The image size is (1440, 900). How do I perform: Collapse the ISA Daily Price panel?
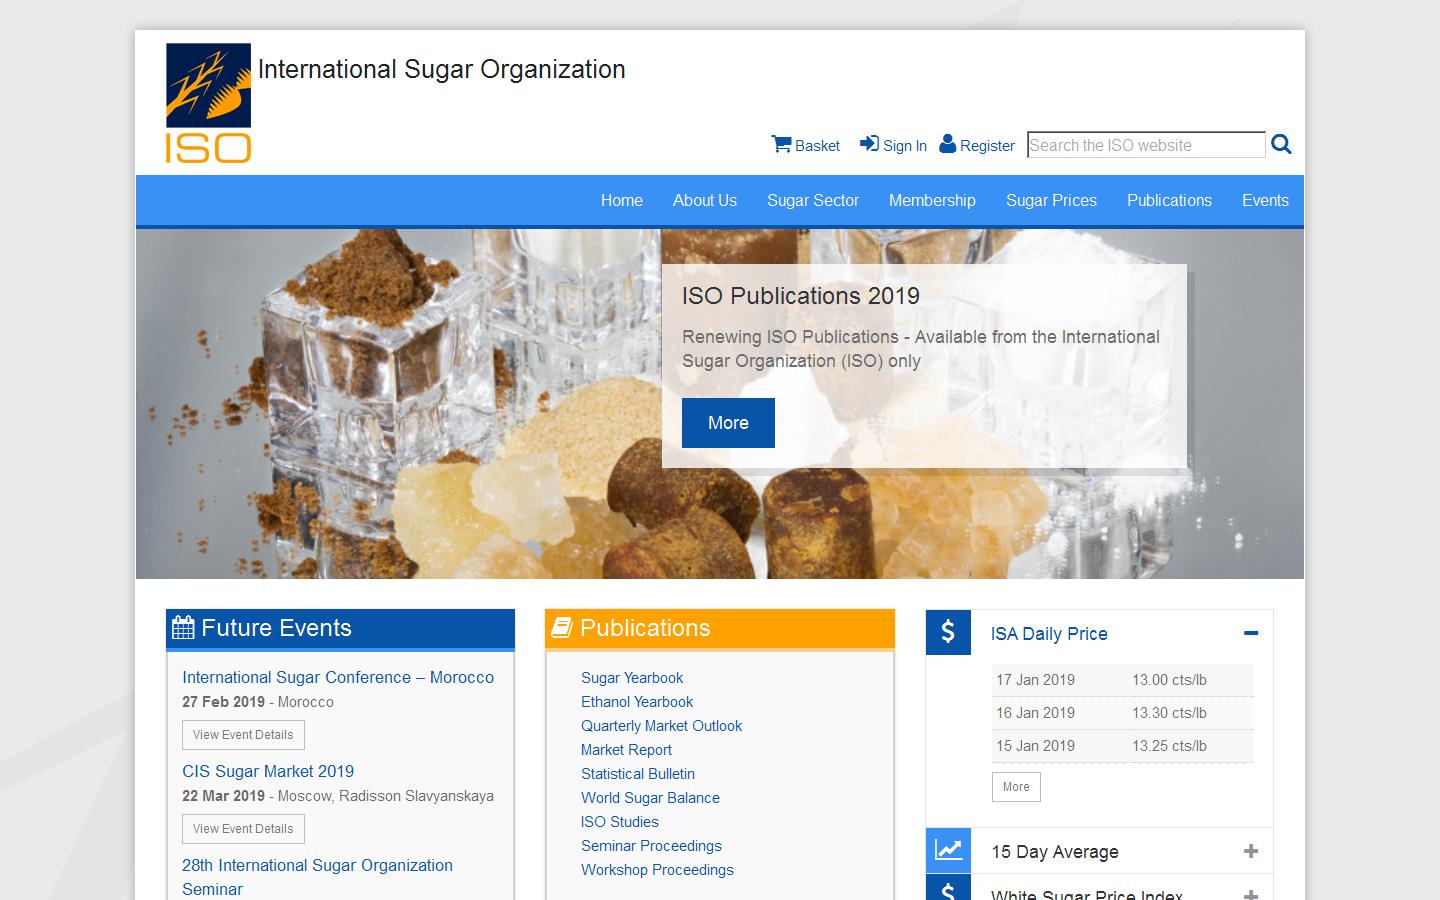click(x=1250, y=633)
